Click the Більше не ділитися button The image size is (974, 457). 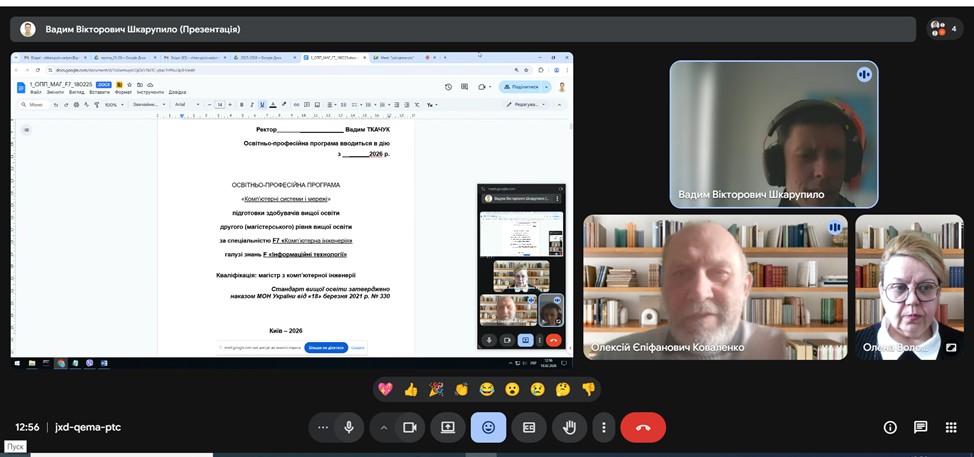[x=326, y=348]
